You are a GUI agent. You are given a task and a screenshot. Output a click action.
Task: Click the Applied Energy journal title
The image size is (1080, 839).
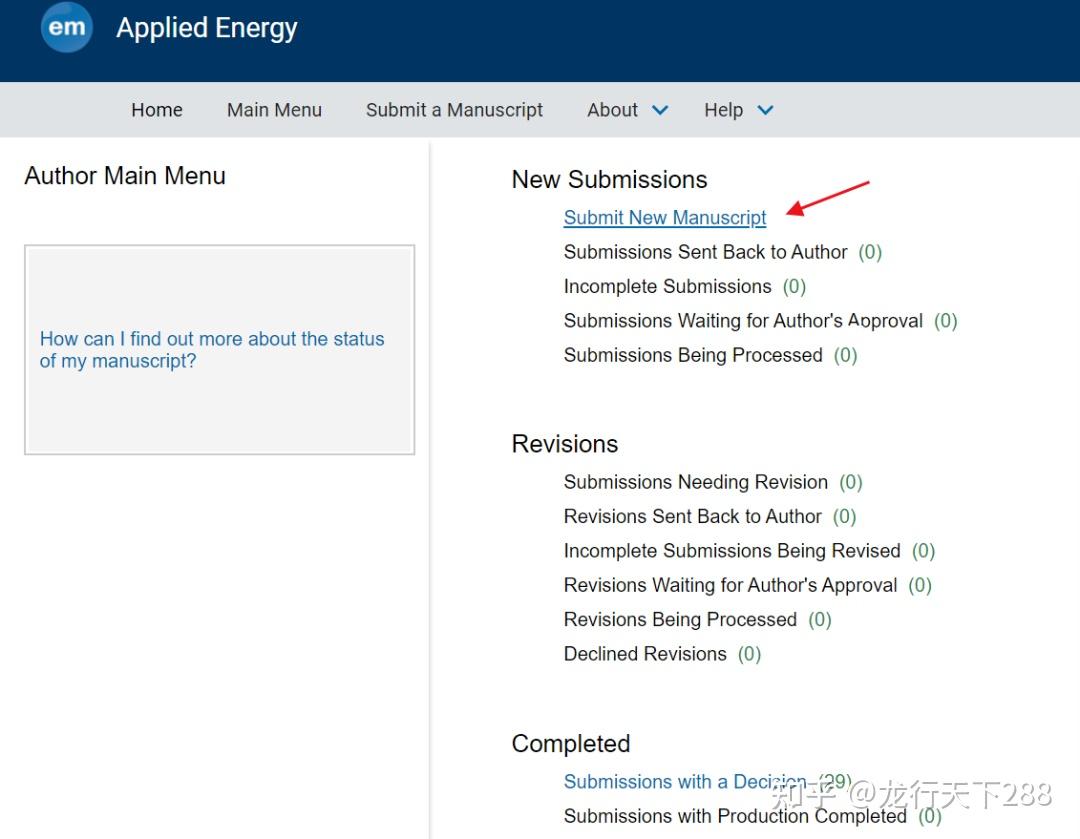click(x=207, y=28)
